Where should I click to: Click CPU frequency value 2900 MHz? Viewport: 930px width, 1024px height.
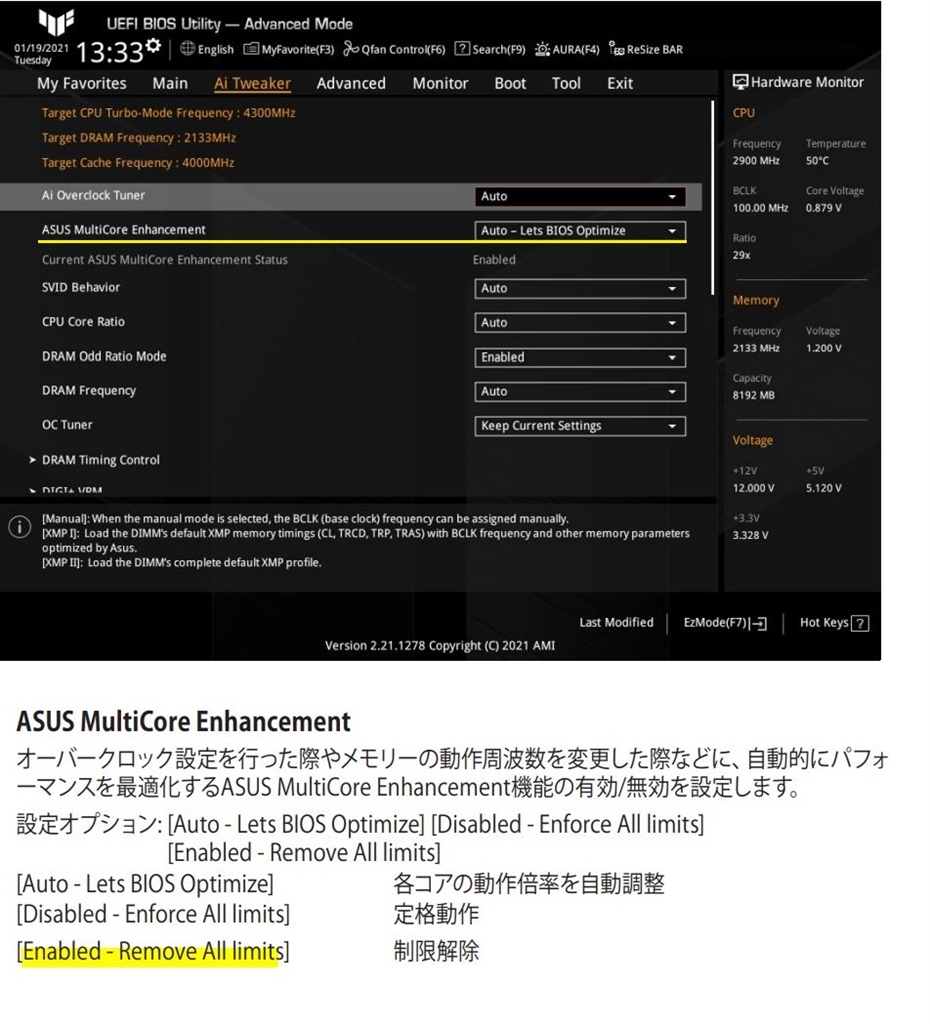[756, 161]
